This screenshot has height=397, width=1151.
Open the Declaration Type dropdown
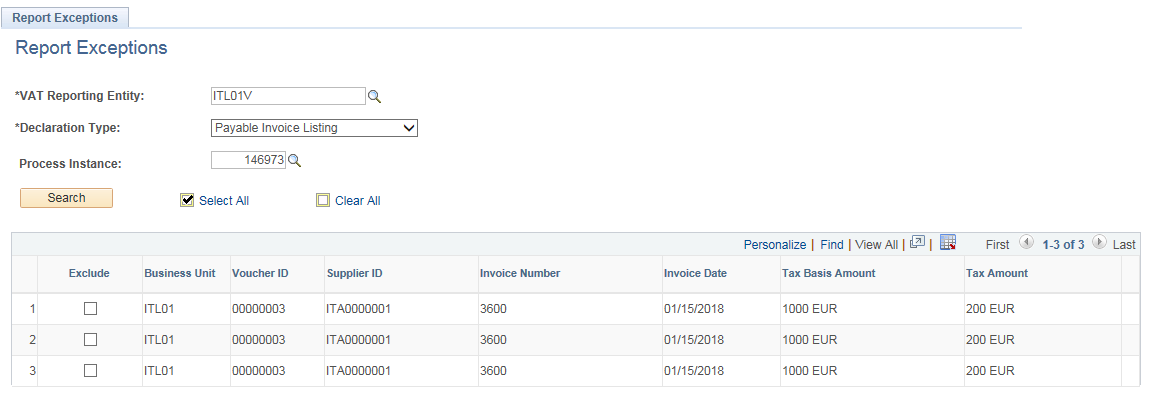pyautogui.click(x=314, y=128)
